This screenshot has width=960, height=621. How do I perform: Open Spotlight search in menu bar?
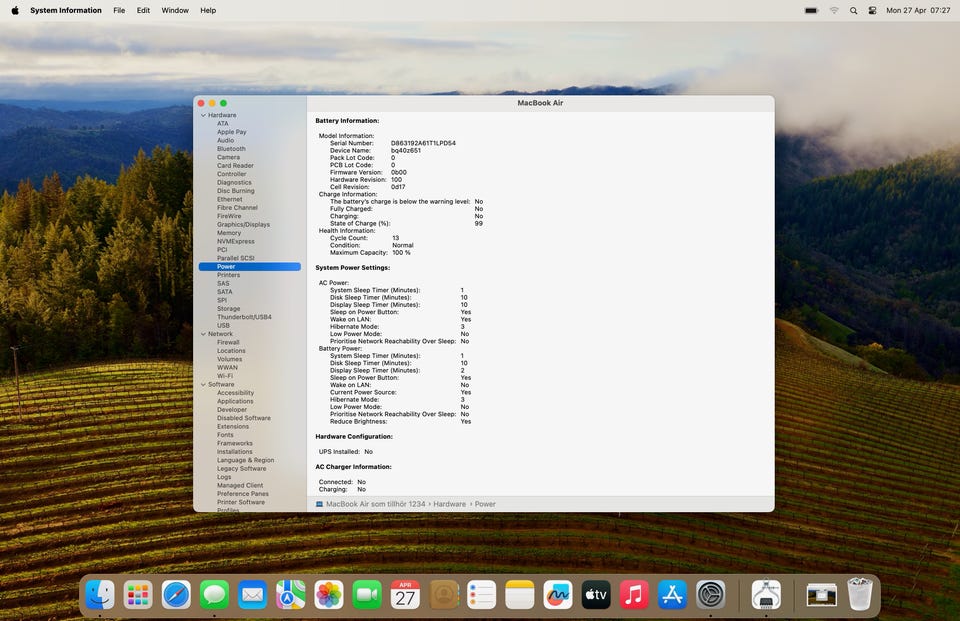[x=853, y=10]
